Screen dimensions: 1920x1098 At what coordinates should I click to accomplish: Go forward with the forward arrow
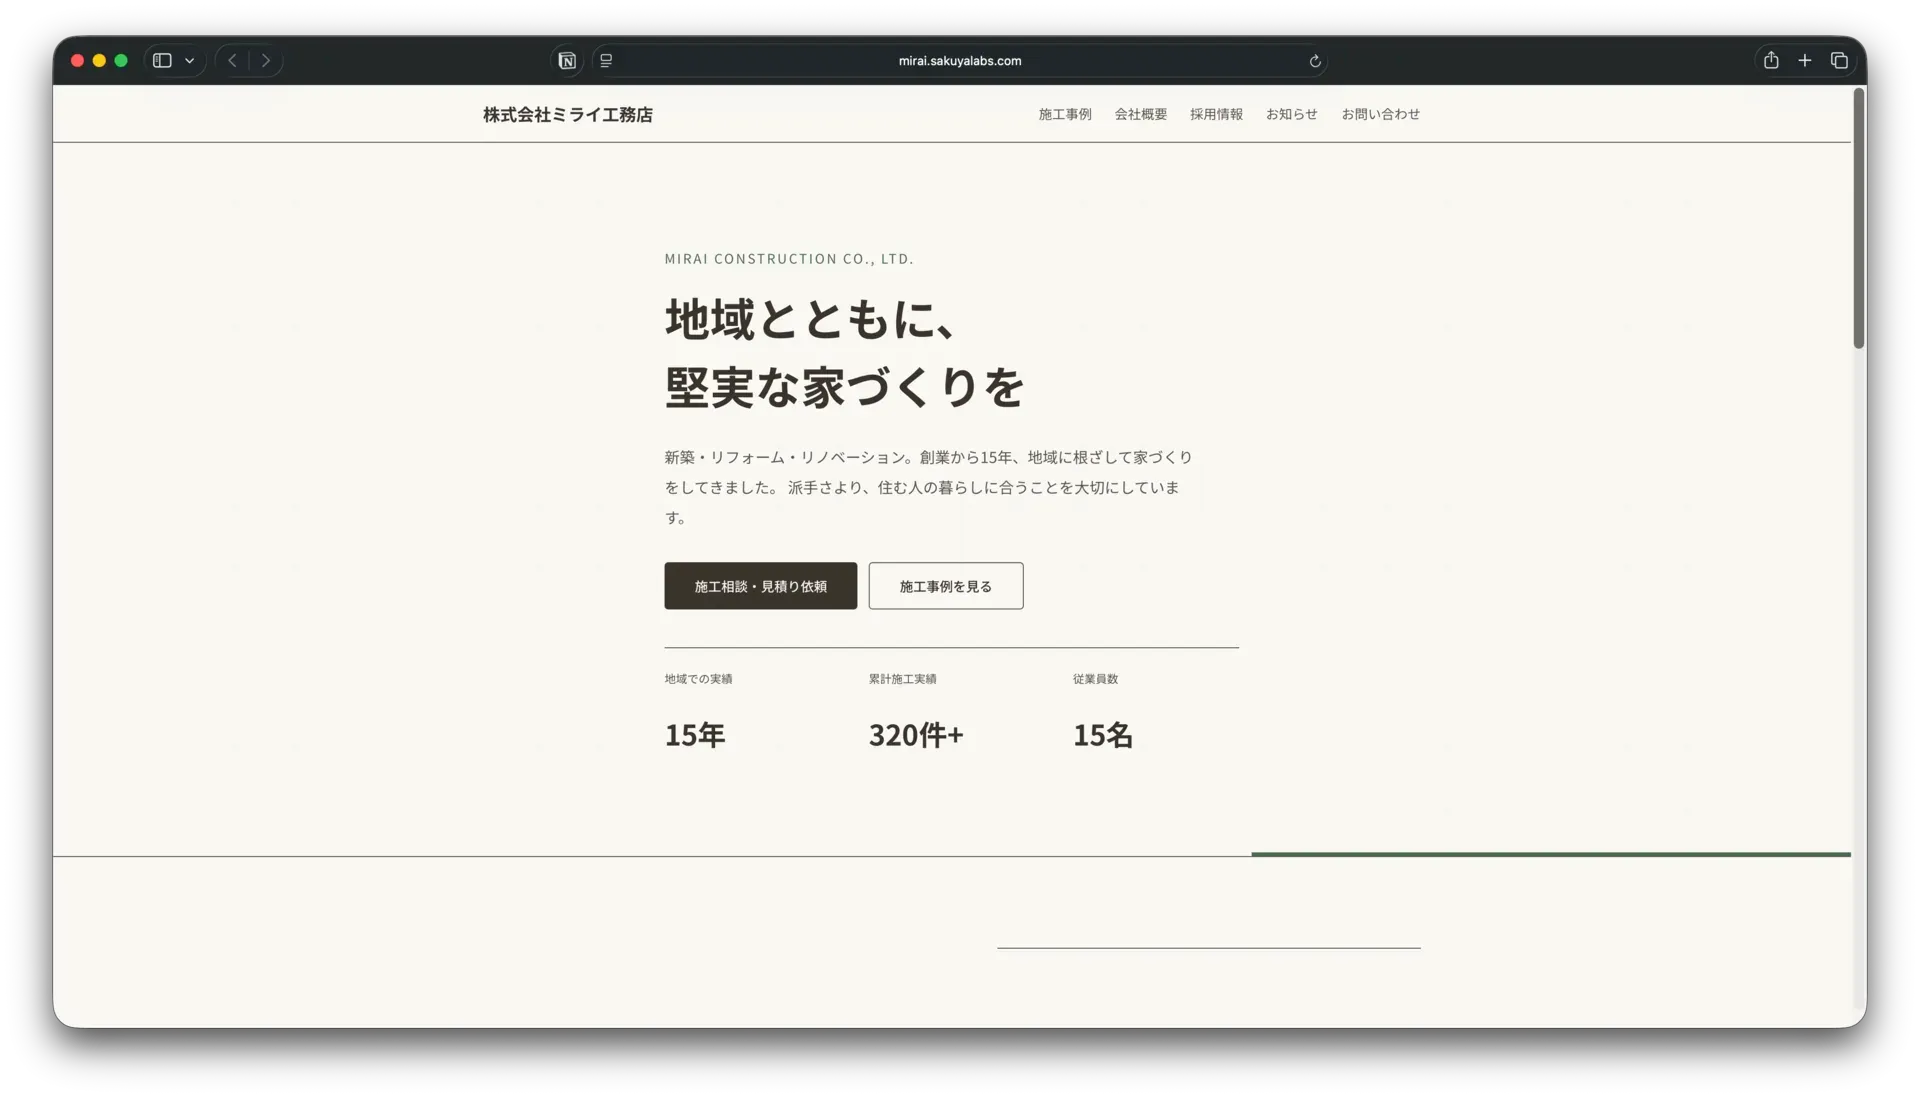[x=266, y=60]
